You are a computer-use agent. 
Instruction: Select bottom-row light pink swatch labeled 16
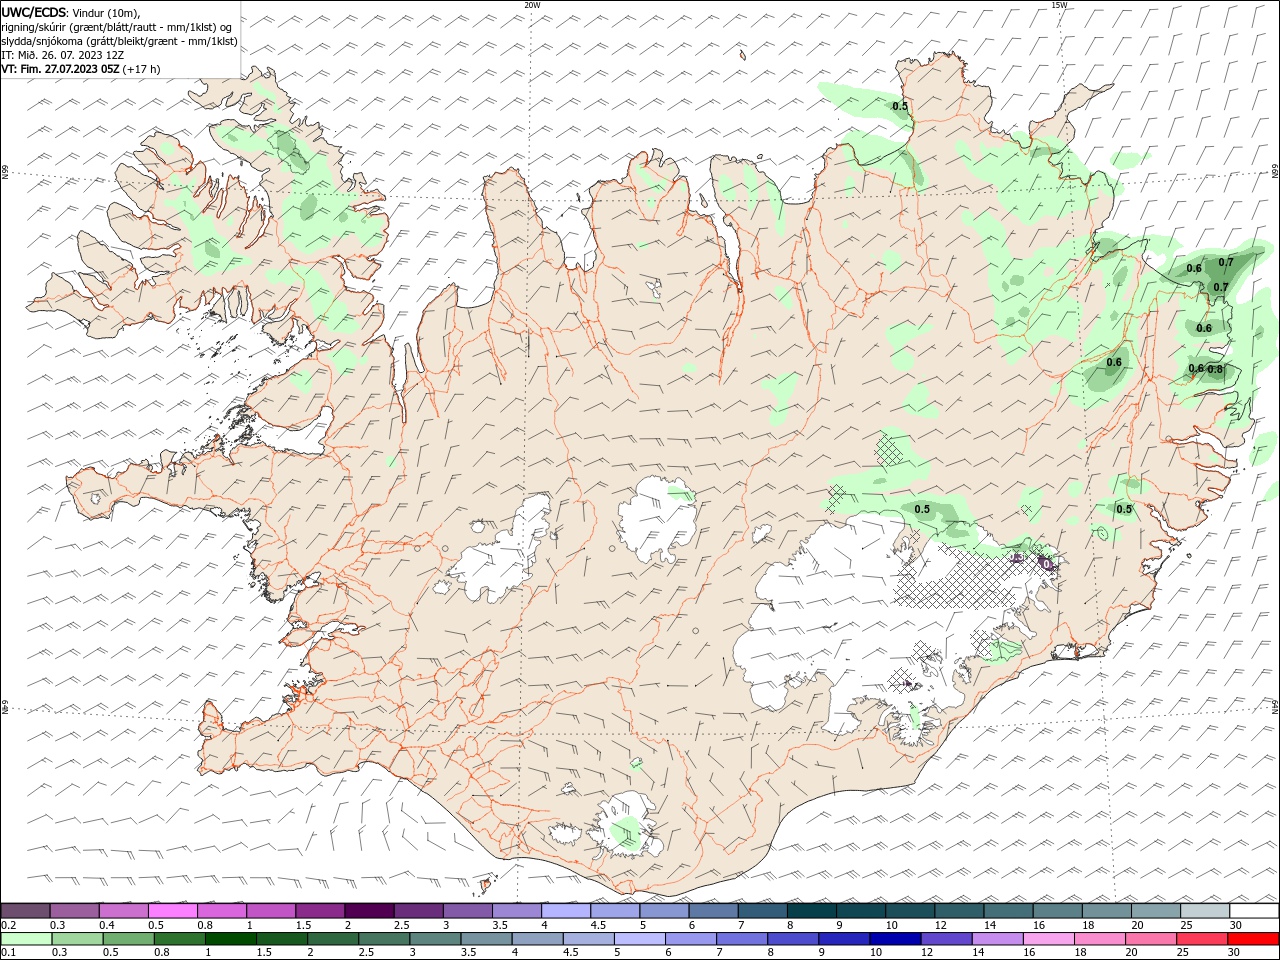tap(1048, 939)
